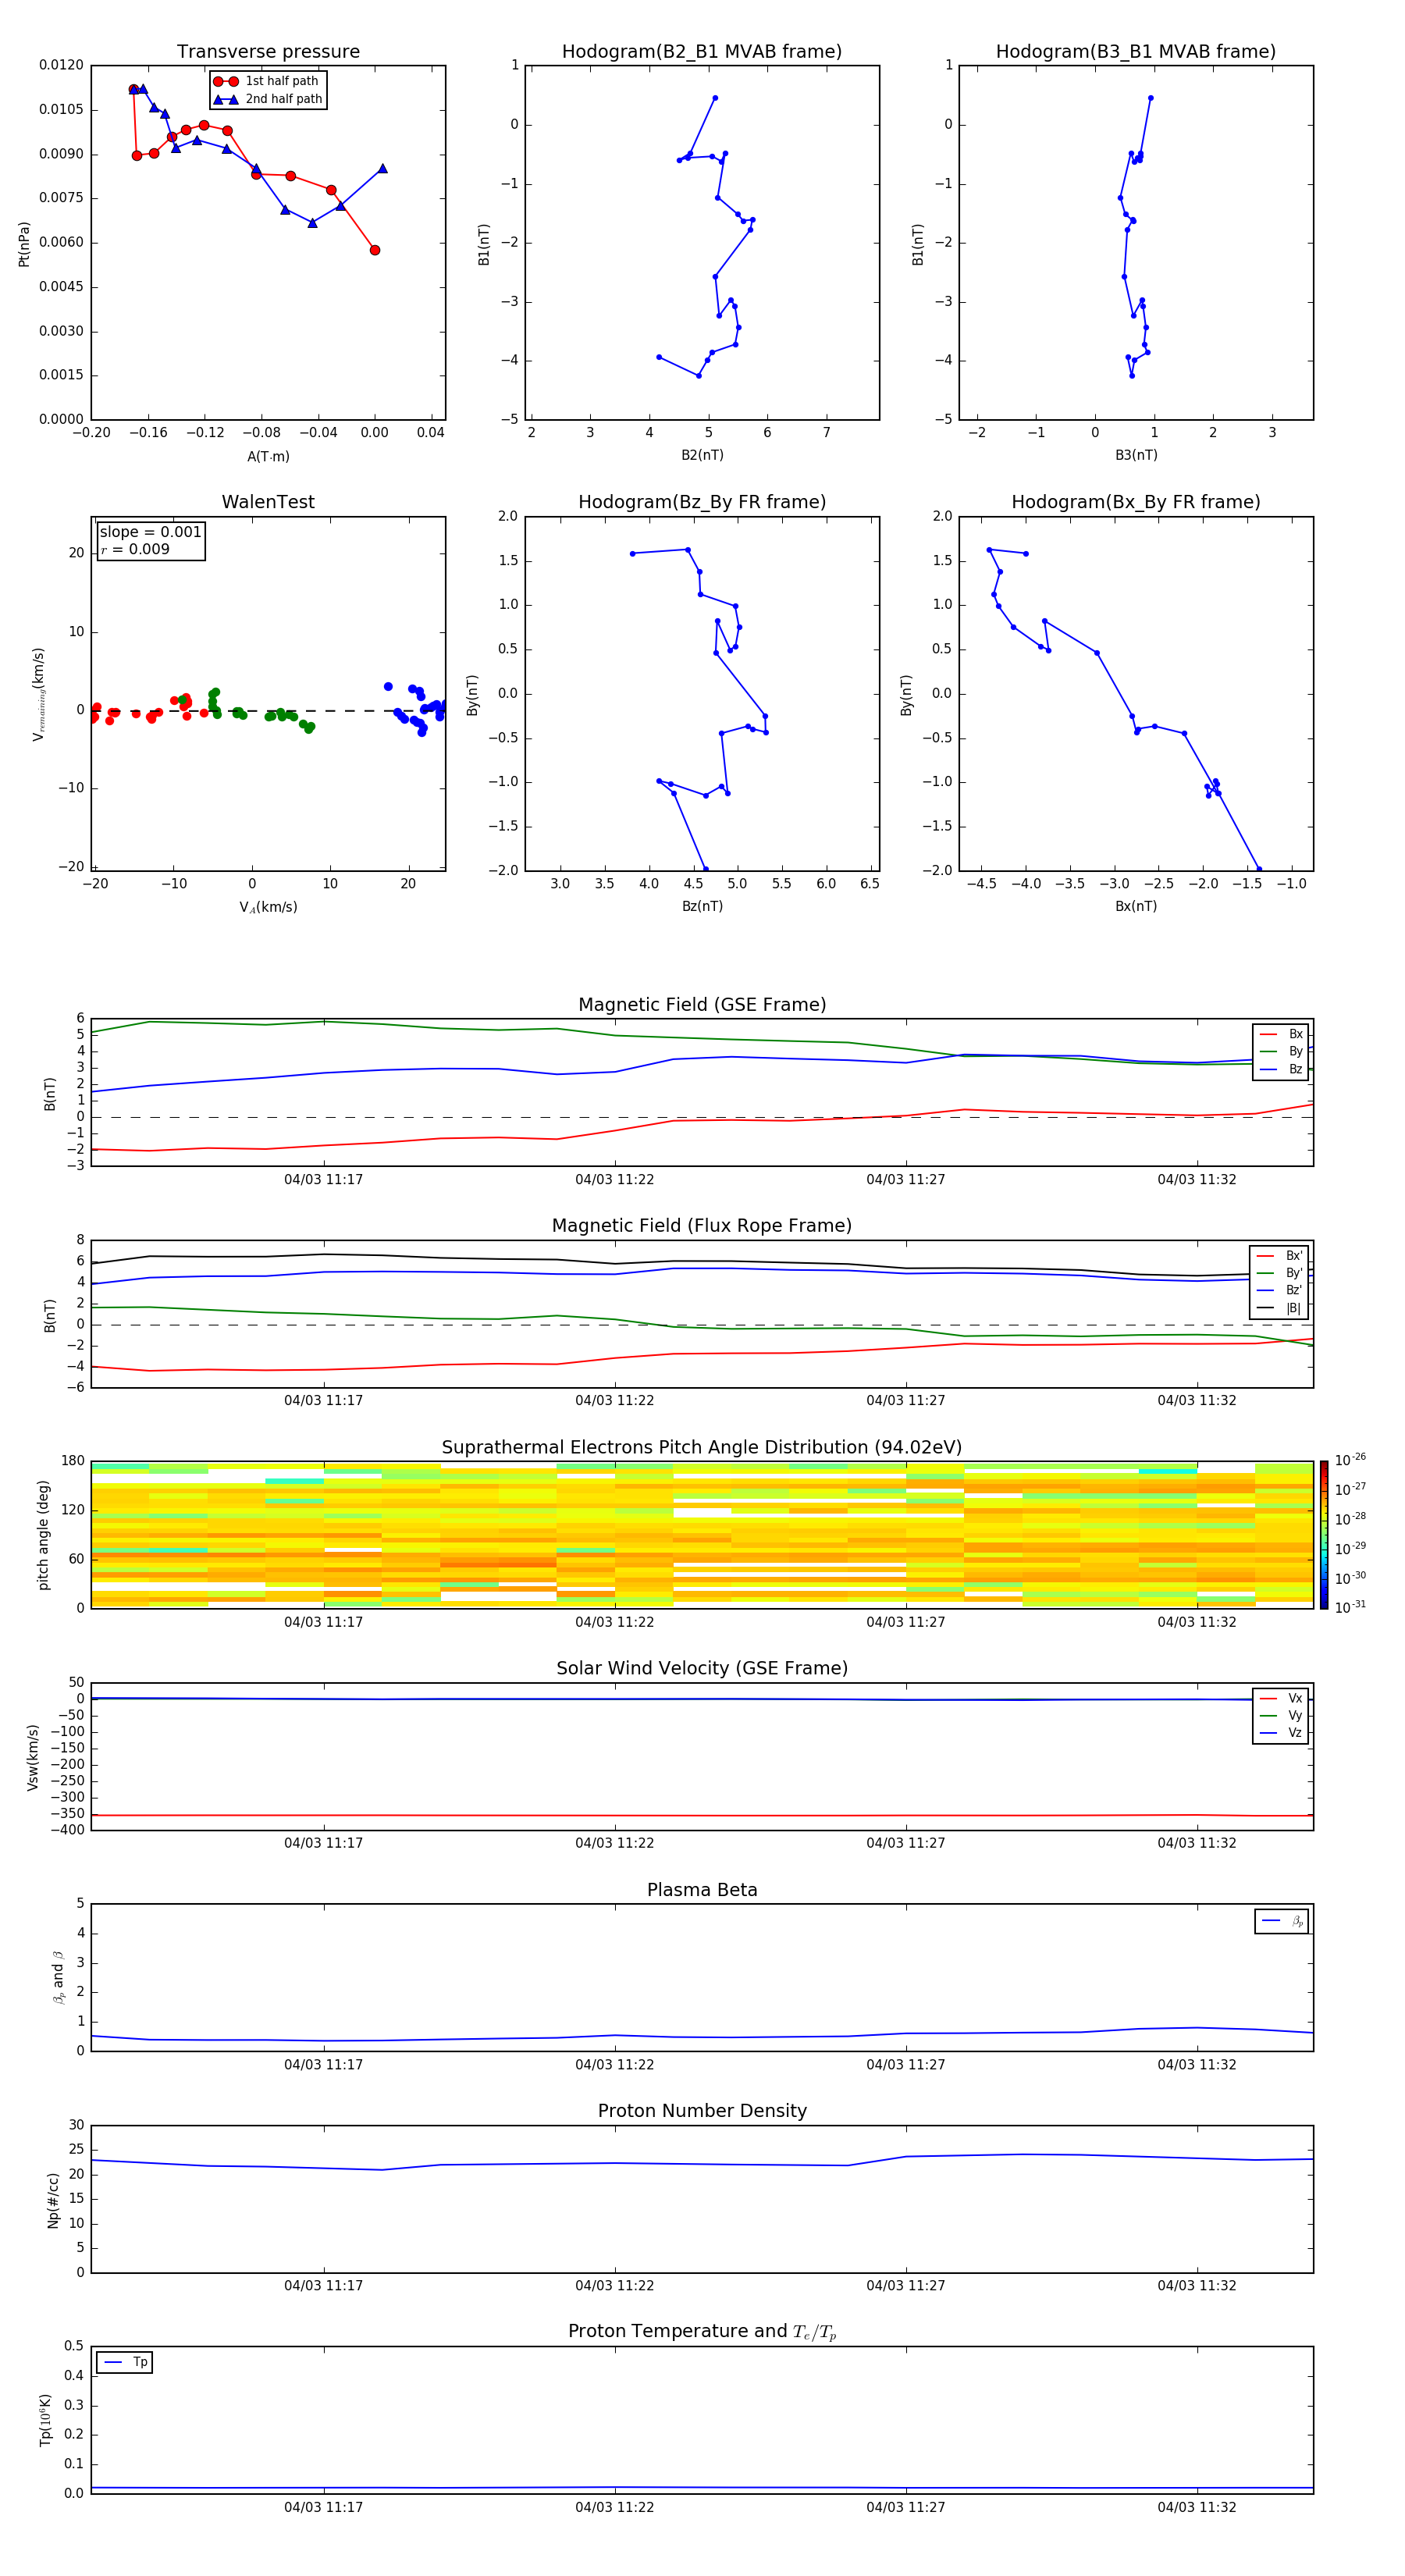1405x2576 pixels.
Task: Select the 'slope = 0.001' annotation
Action: pyautogui.click(x=150, y=532)
